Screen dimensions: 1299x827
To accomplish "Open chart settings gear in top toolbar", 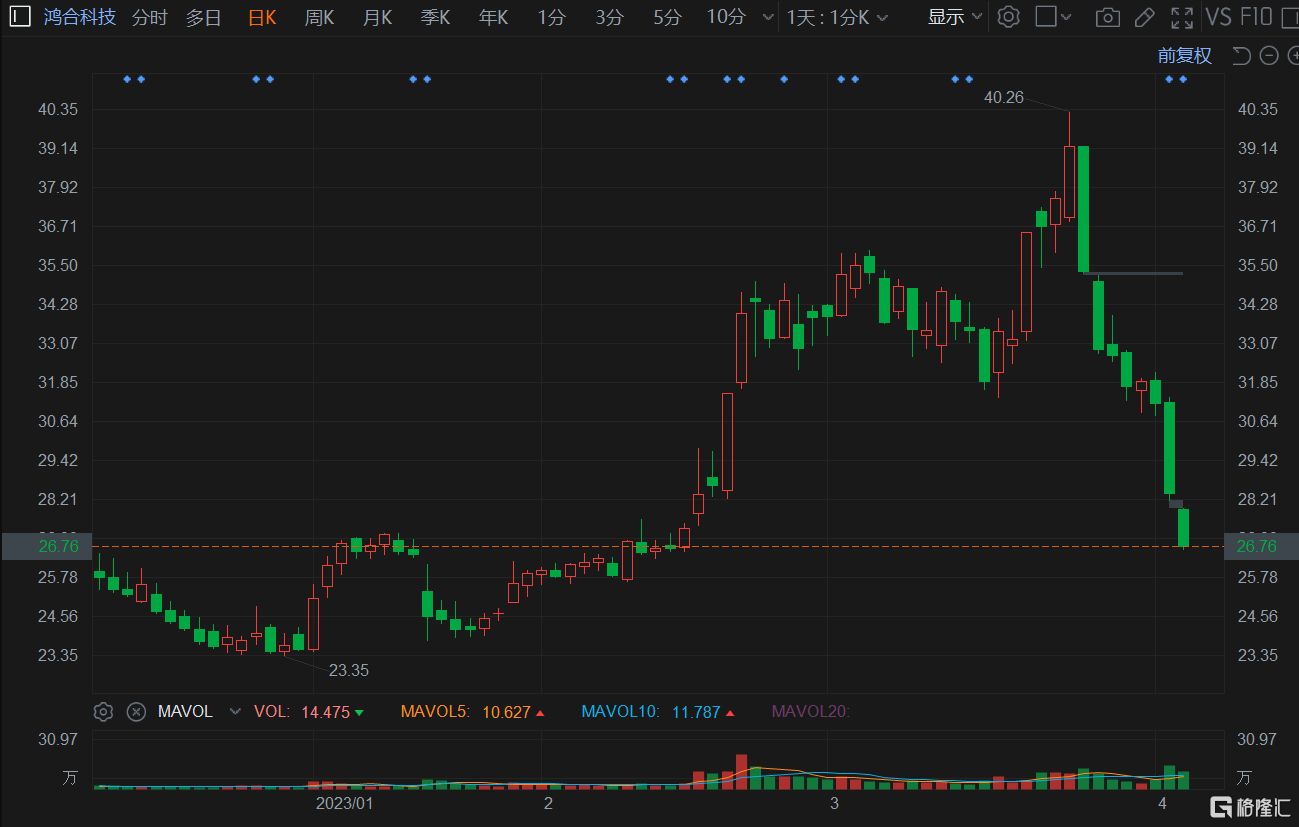I will [x=1009, y=17].
